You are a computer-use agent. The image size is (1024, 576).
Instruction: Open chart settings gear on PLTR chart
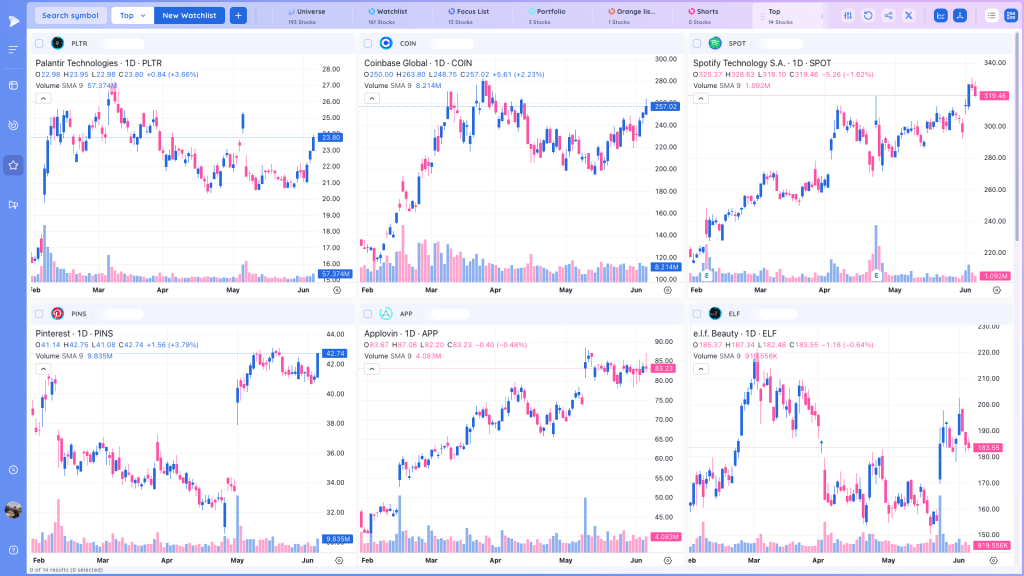(337, 290)
